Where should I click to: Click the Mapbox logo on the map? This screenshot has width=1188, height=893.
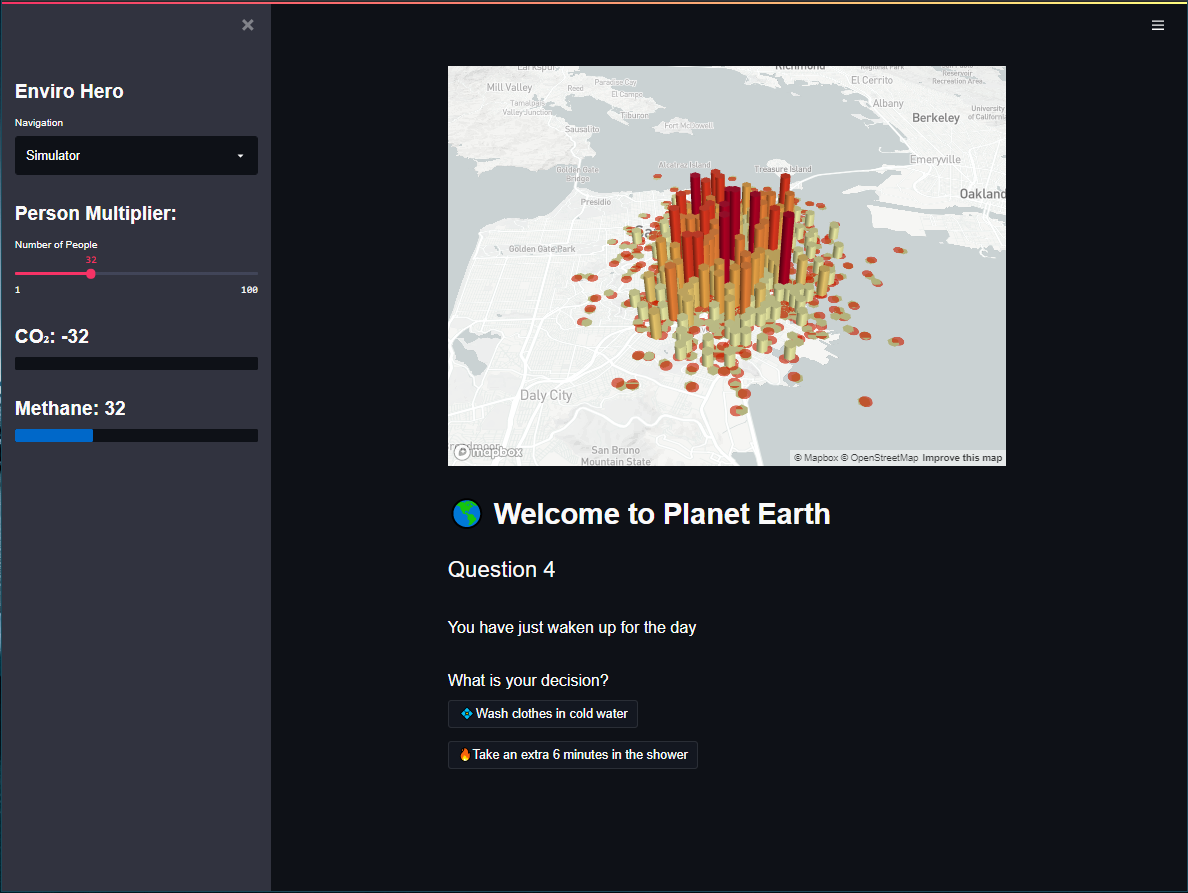click(488, 452)
